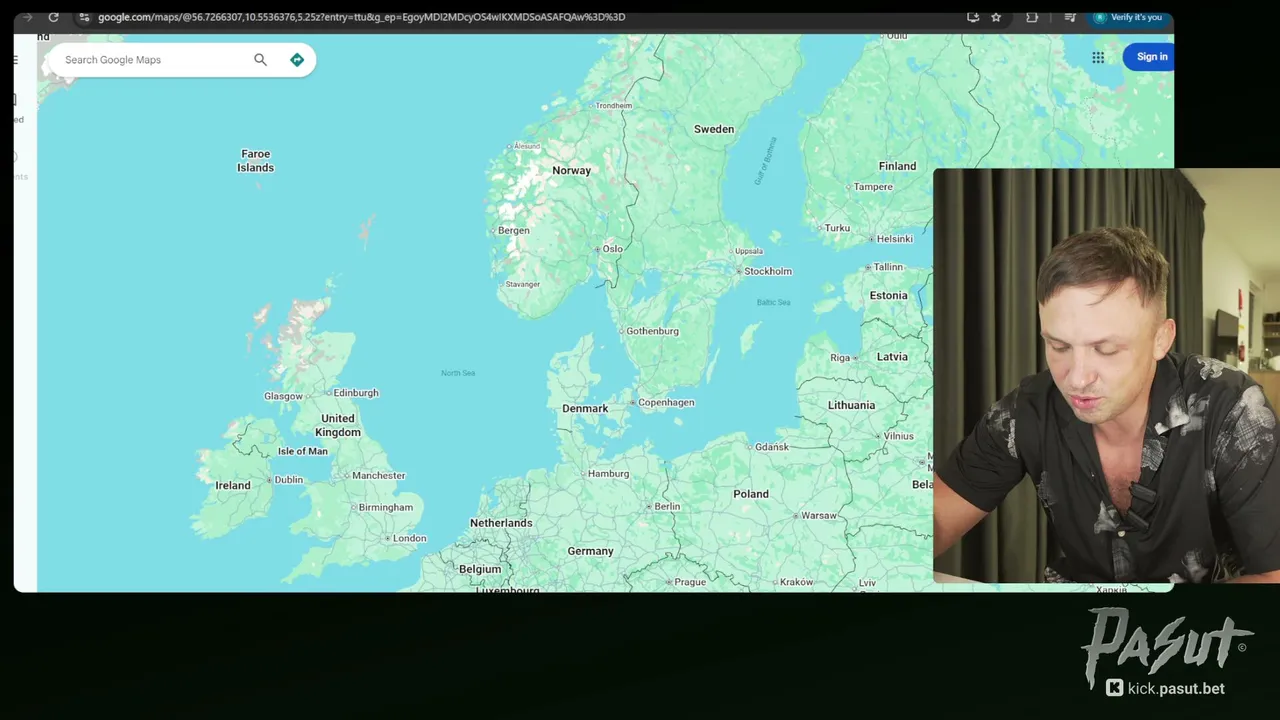
Task: Click the magnifier search icon
Action: 260,60
